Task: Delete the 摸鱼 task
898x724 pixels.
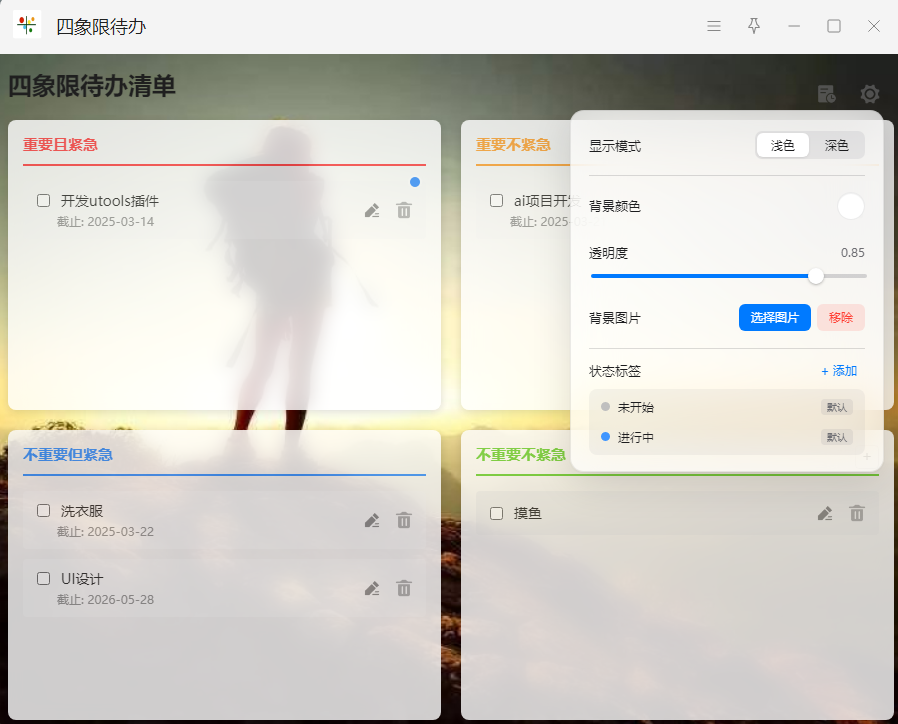Action: click(x=857, y=514)
